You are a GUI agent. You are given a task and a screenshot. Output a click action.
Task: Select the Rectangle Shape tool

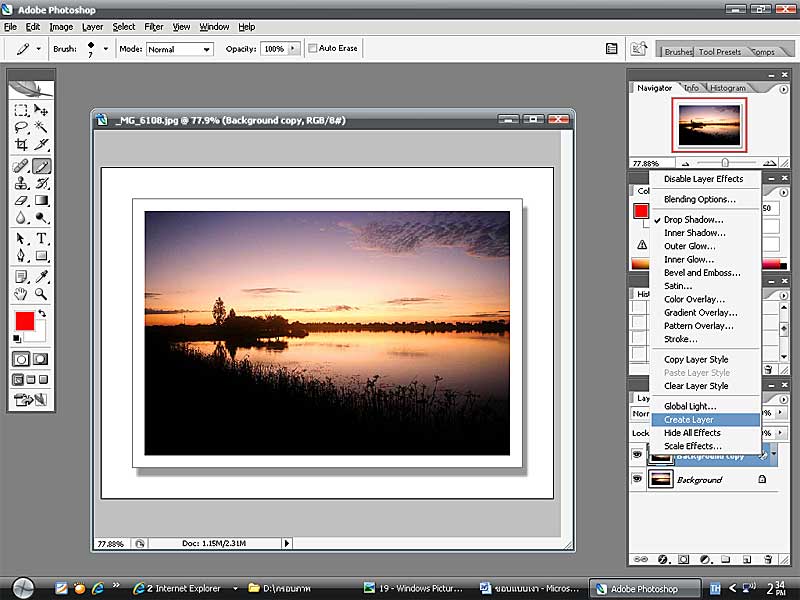click(41, 255)
